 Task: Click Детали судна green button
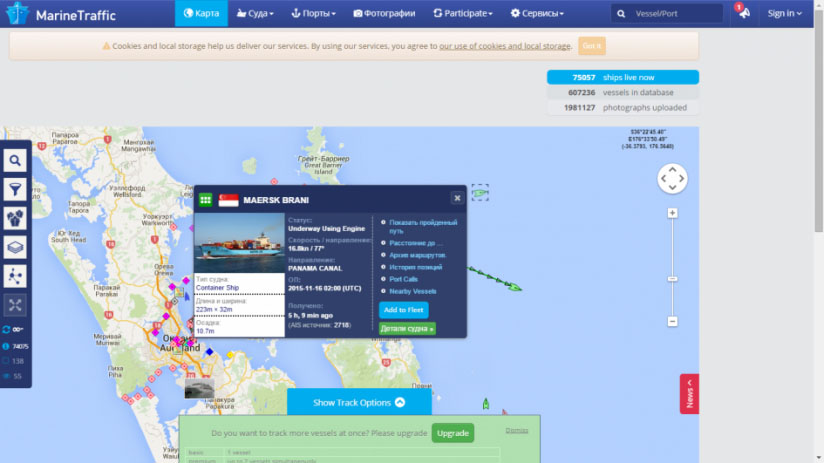407,328
